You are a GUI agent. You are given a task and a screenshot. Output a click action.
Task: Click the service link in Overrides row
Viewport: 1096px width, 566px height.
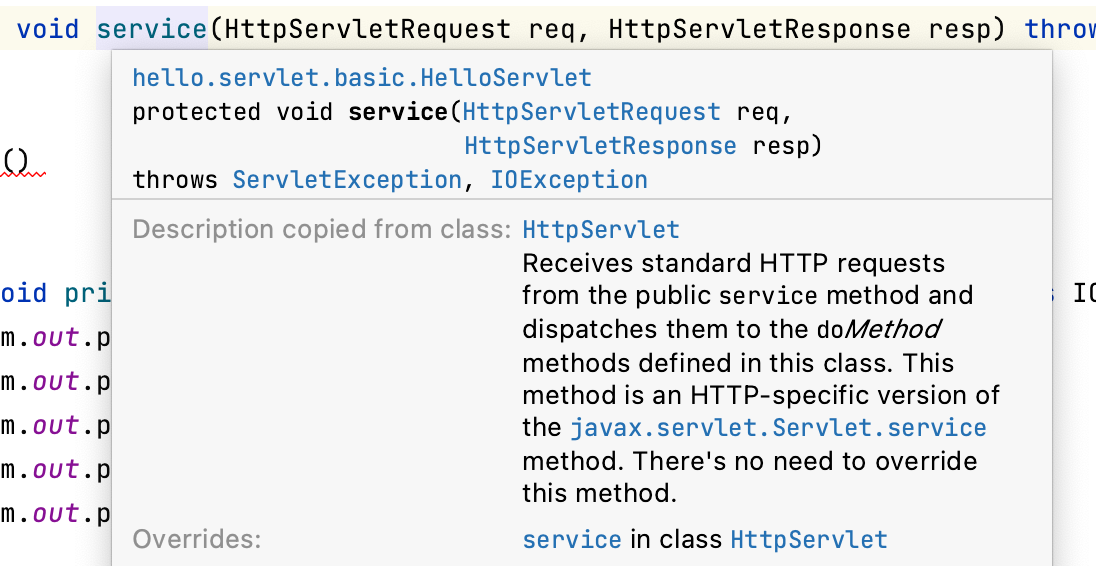tap(572, 539)
